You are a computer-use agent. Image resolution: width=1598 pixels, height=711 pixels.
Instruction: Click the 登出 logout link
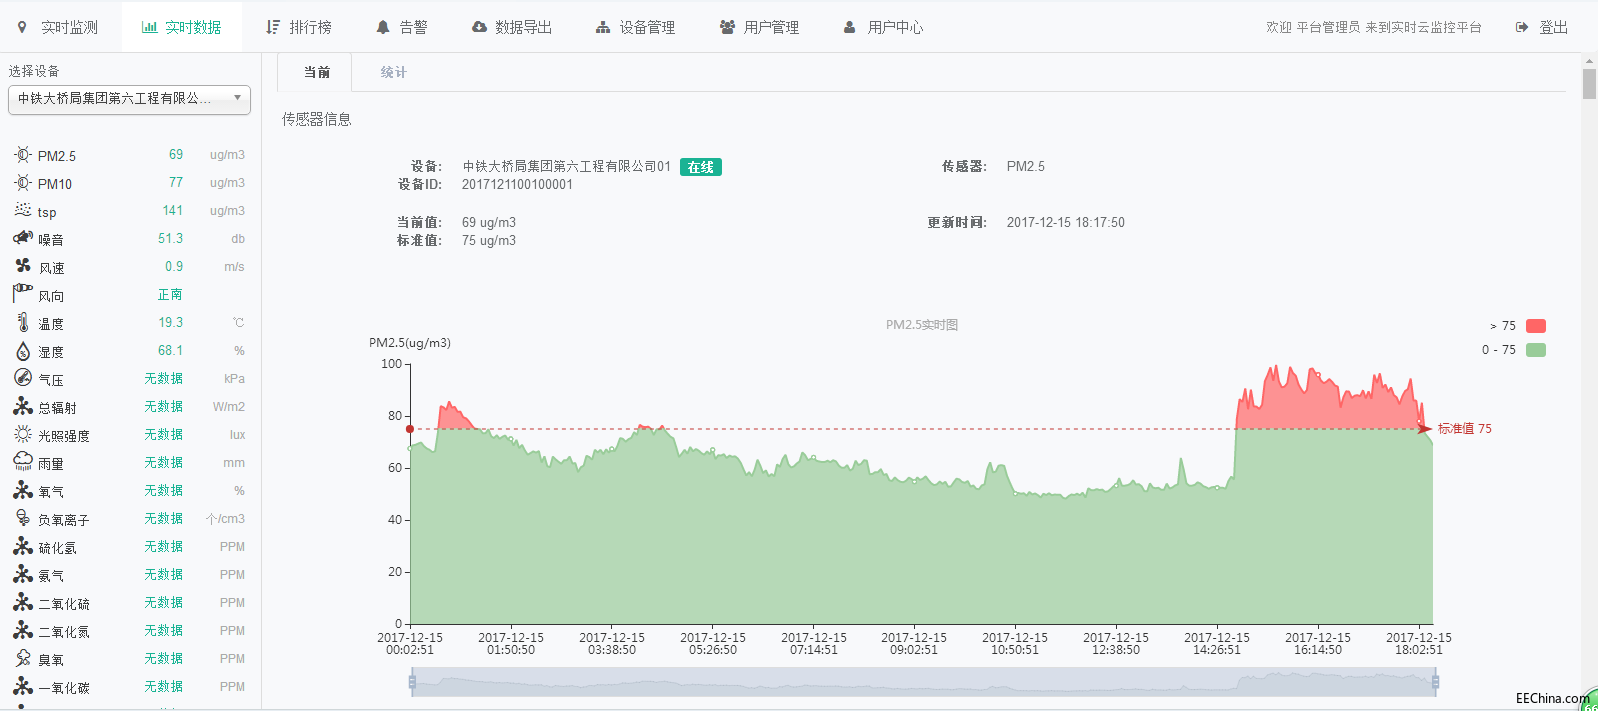click(x=1541, y=27)
